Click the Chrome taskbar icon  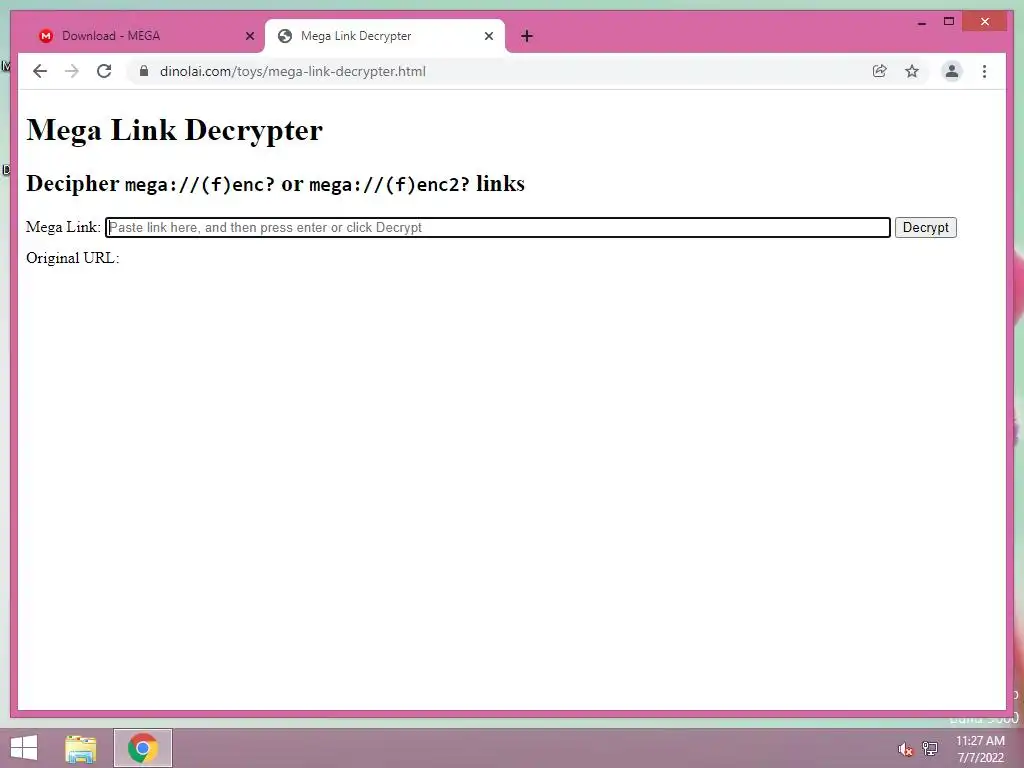point(143,748)
